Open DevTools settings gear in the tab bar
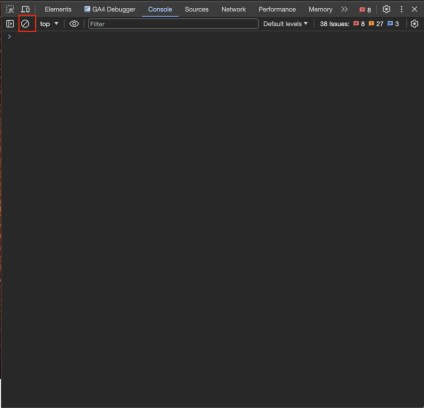The width and height of the screenshot is (424, 408). pyautogui.click(x=386, y=9)
